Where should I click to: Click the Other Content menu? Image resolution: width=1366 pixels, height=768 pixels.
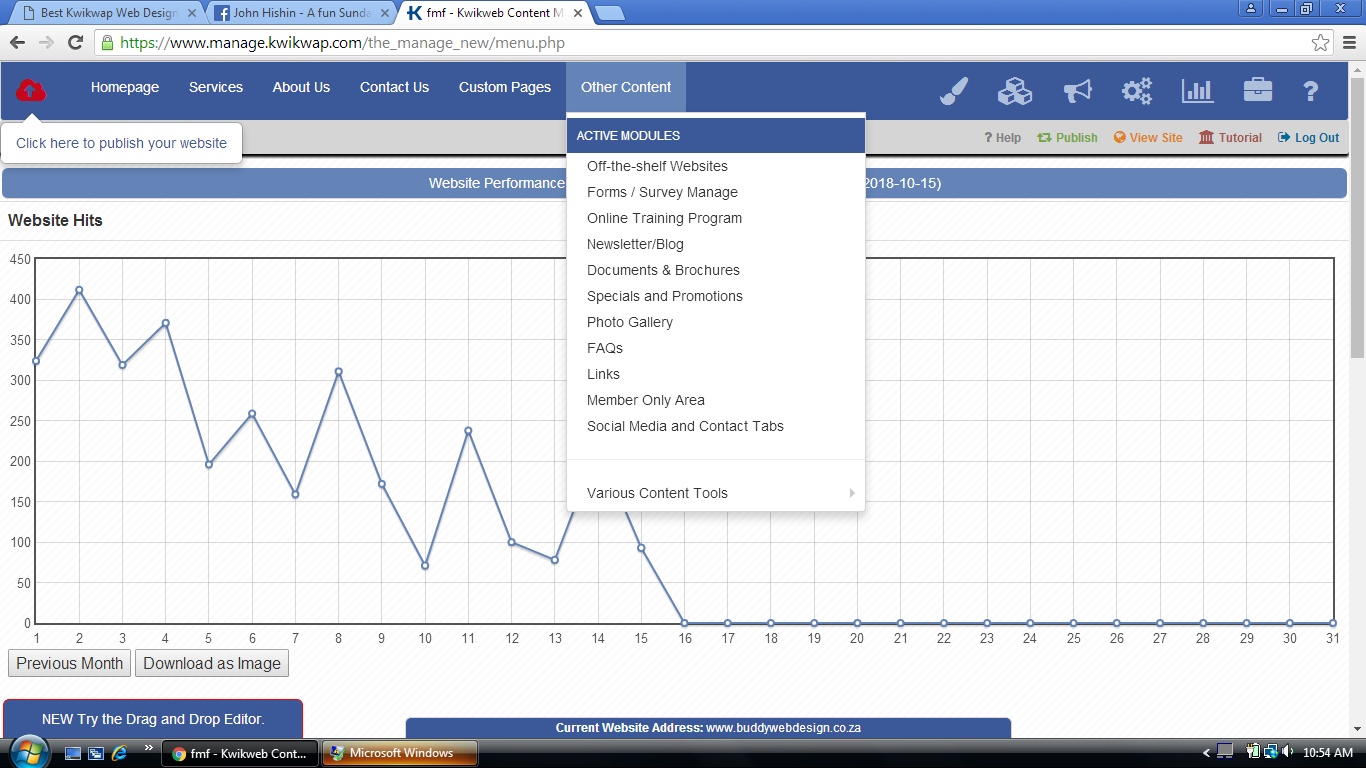(626, 87)
